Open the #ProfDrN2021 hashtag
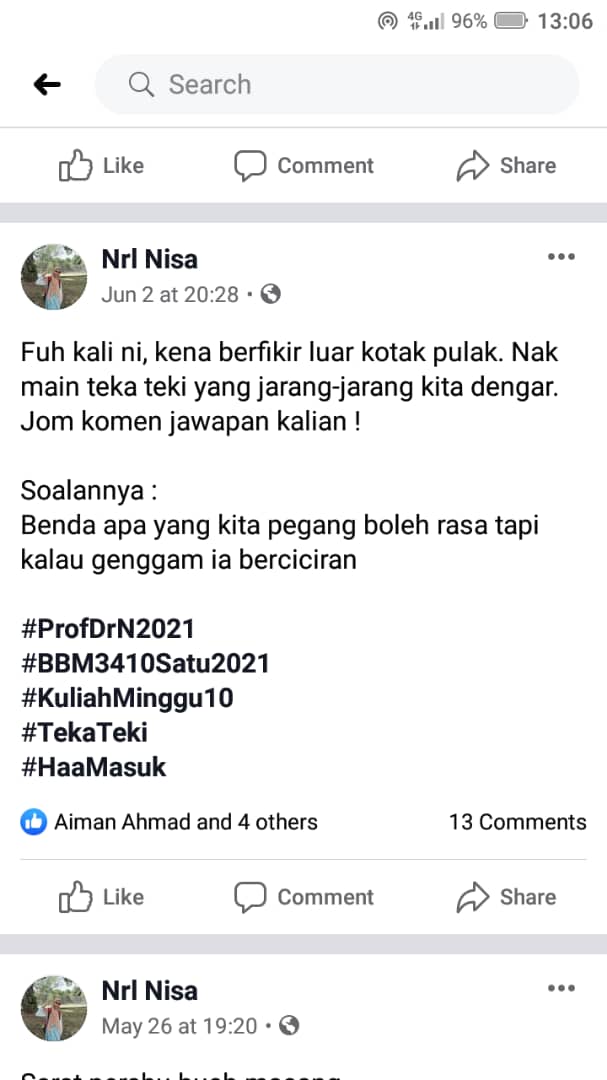 (x=108, y=629)
